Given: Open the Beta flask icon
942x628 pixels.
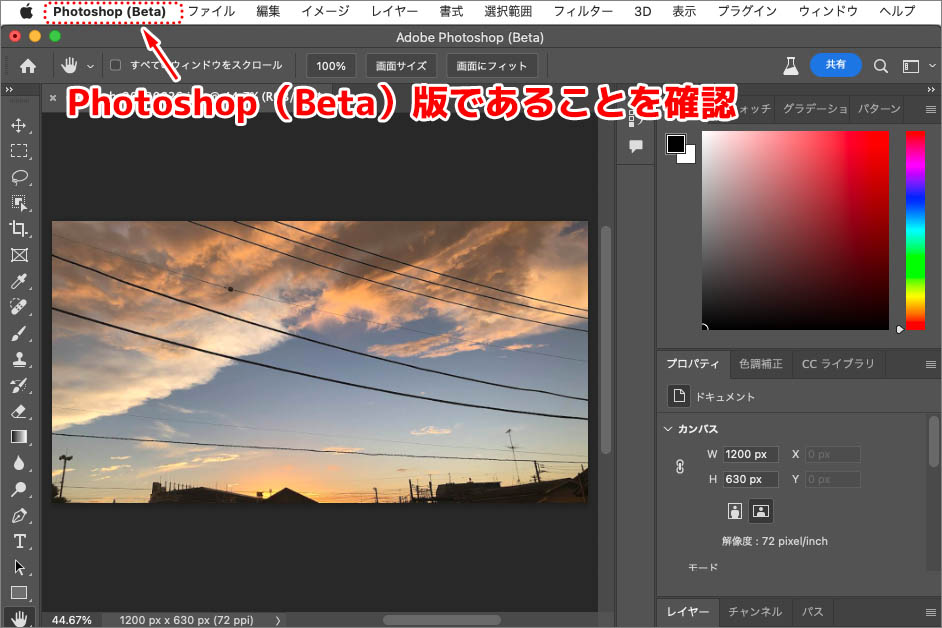Looking at the screenshot, I should [x=791, y=66].
